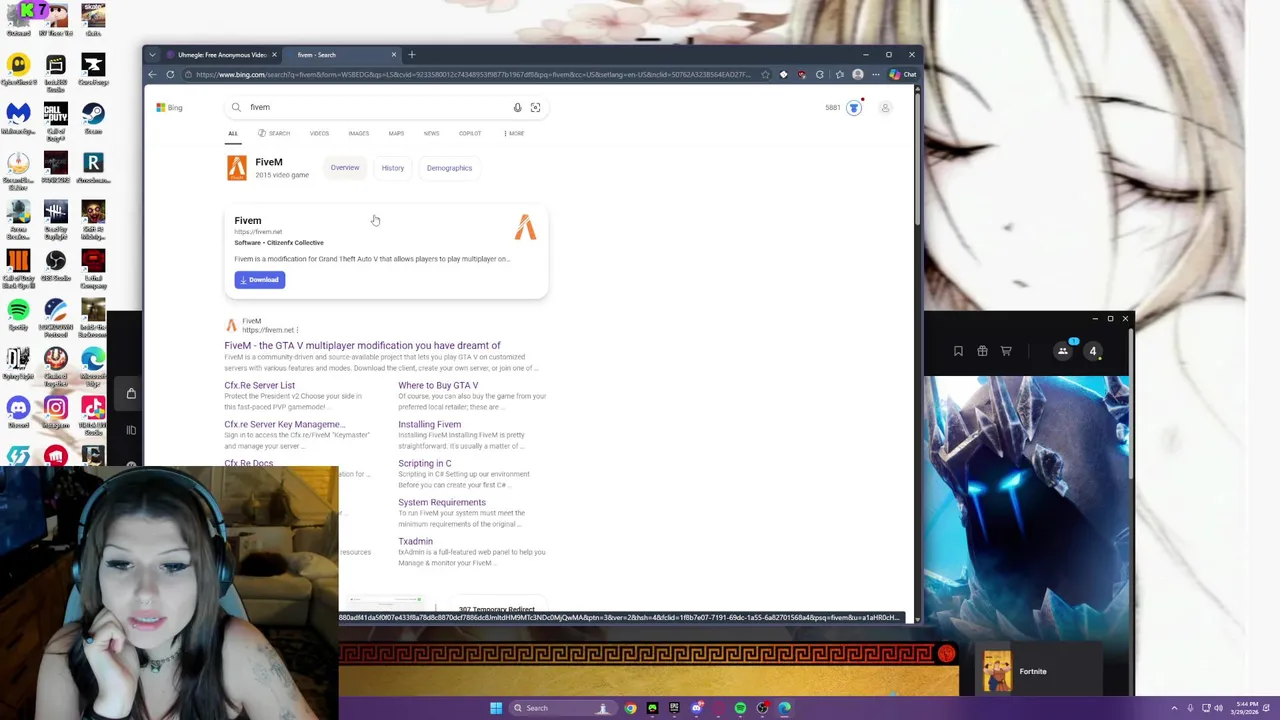Open a new tab with the plus button

pos(411,55)
